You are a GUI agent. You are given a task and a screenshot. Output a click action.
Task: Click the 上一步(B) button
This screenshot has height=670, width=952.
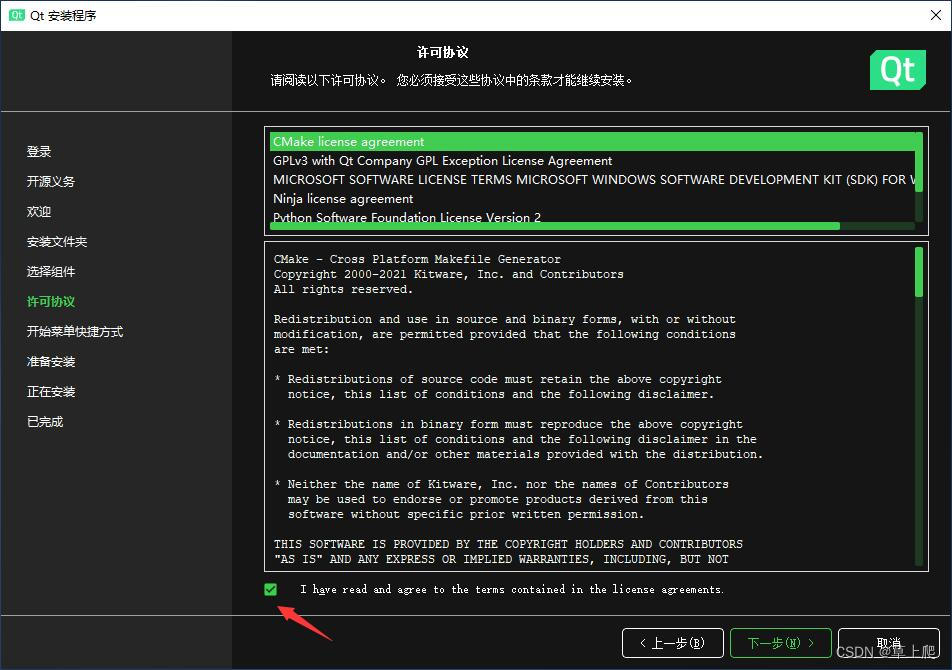tap(672, 643)
